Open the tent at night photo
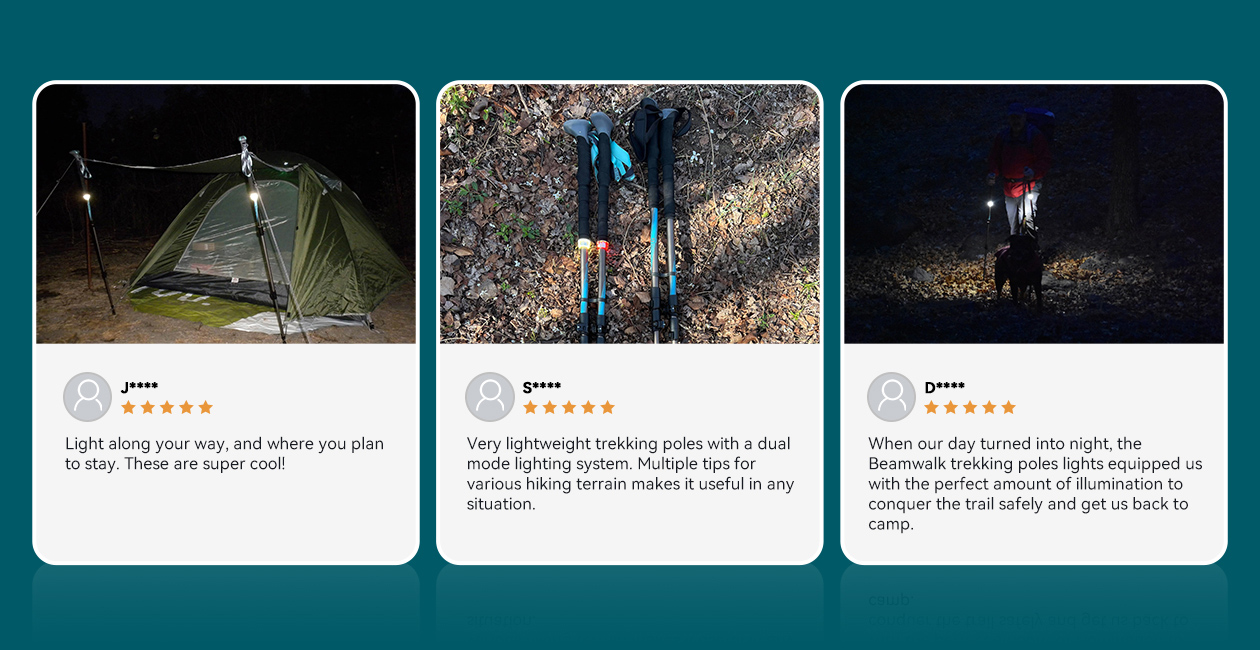Viewport: 1260px width, 650px height. [x=226, y=214]
